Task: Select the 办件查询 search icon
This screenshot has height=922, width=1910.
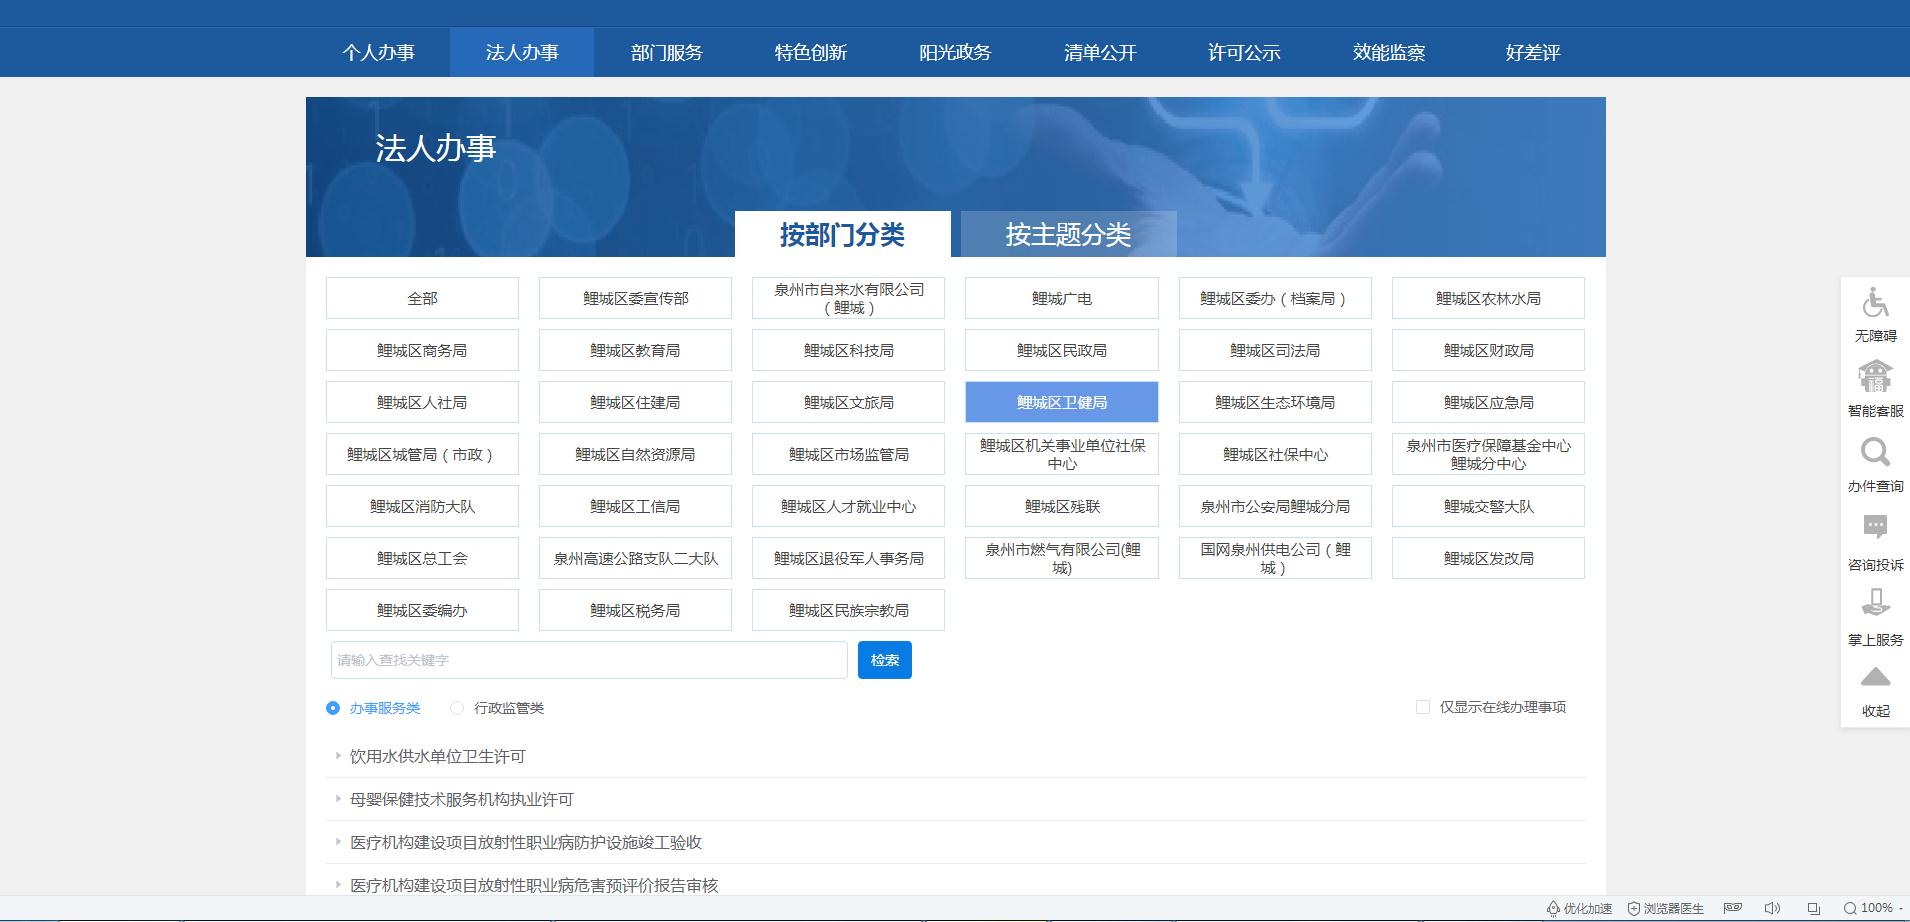Action: click(x=1875, y=460)
